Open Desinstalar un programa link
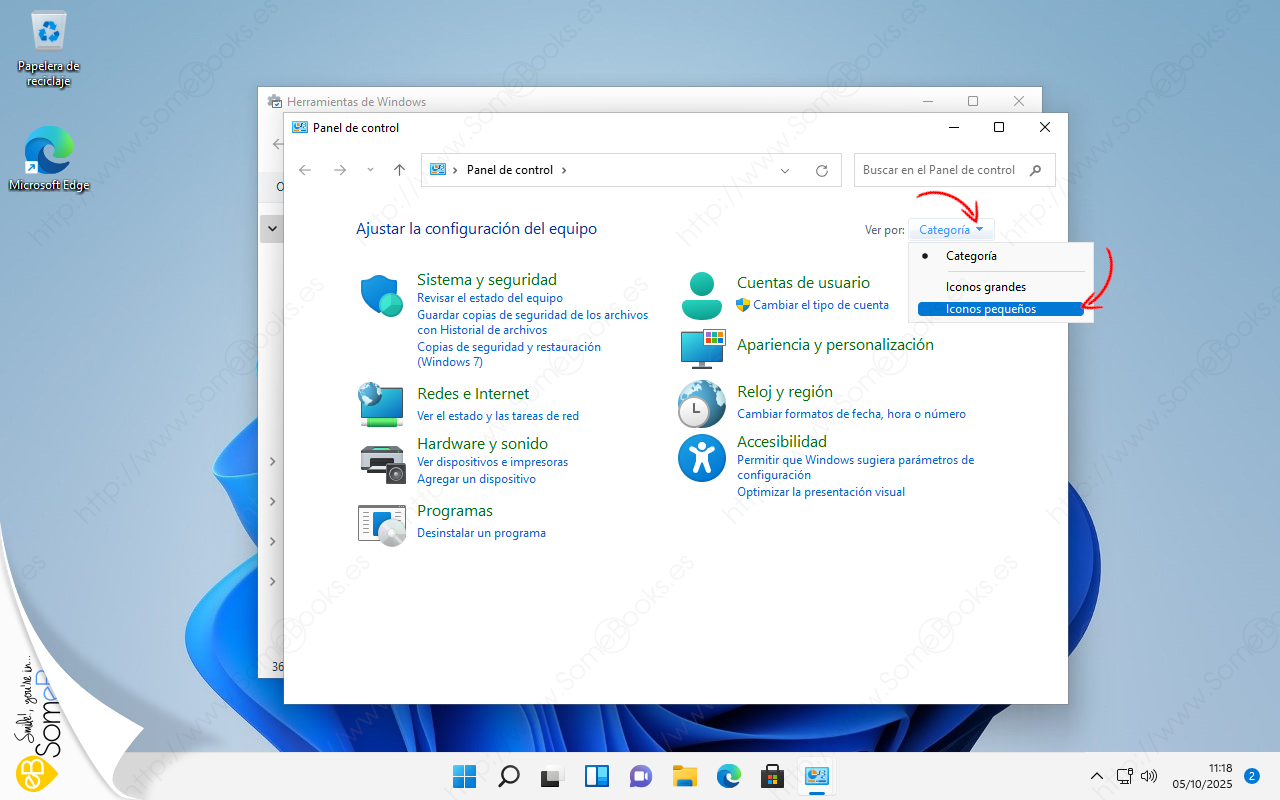The height and width of the screenshot is (800, 1280). (x=481, y=533)
